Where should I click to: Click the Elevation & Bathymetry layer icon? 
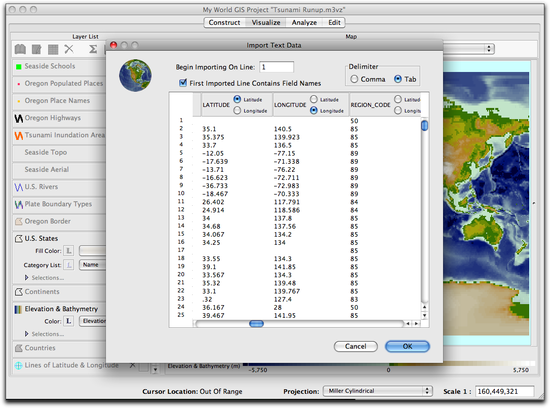coord(18,309)
